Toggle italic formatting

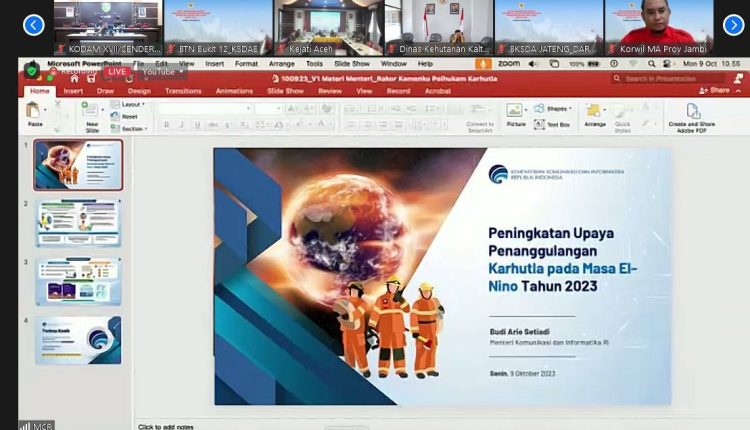pos(180,125)
